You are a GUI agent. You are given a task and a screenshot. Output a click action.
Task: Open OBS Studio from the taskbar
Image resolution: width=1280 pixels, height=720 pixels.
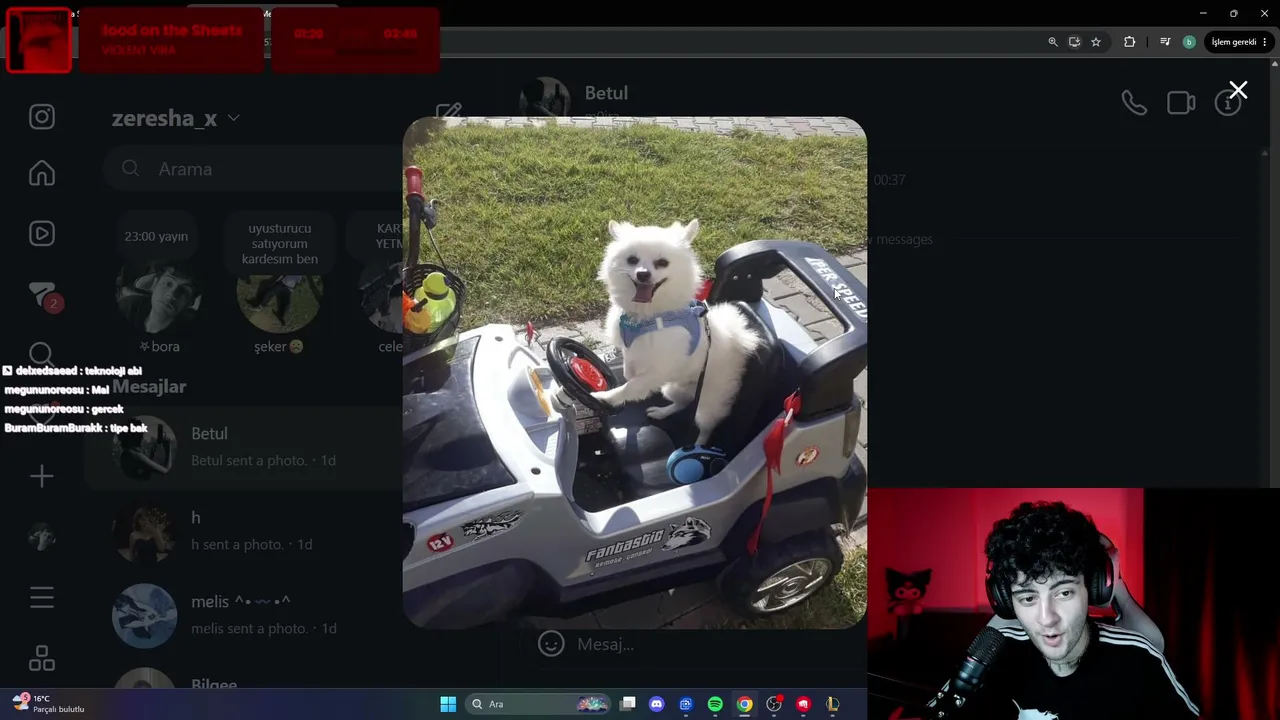pos(774,704)
